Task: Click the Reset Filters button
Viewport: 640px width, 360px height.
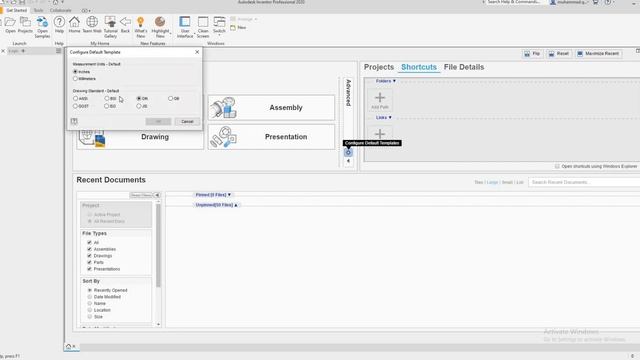Action: pos(141,195)
